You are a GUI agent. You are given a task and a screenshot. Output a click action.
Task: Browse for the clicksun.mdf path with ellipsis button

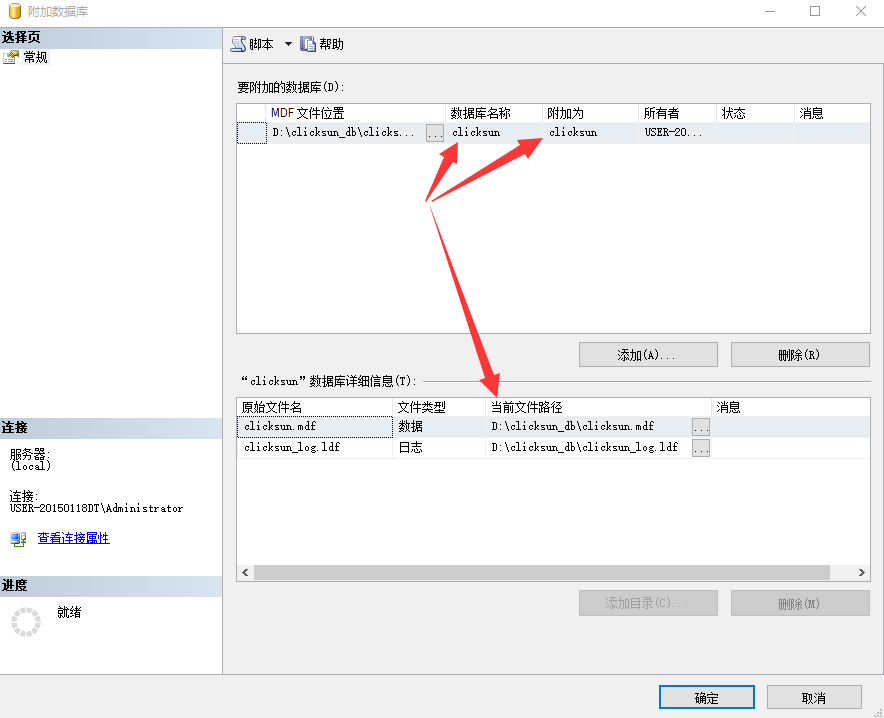(x=701, y=427)
